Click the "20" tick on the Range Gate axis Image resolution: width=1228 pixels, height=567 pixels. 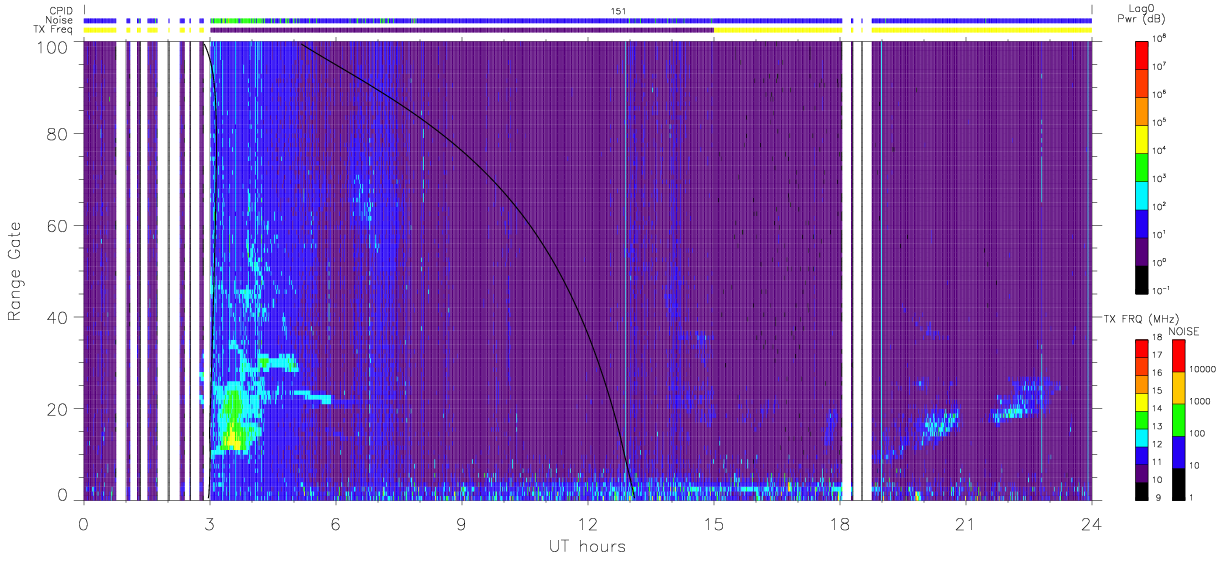[57, 409]
